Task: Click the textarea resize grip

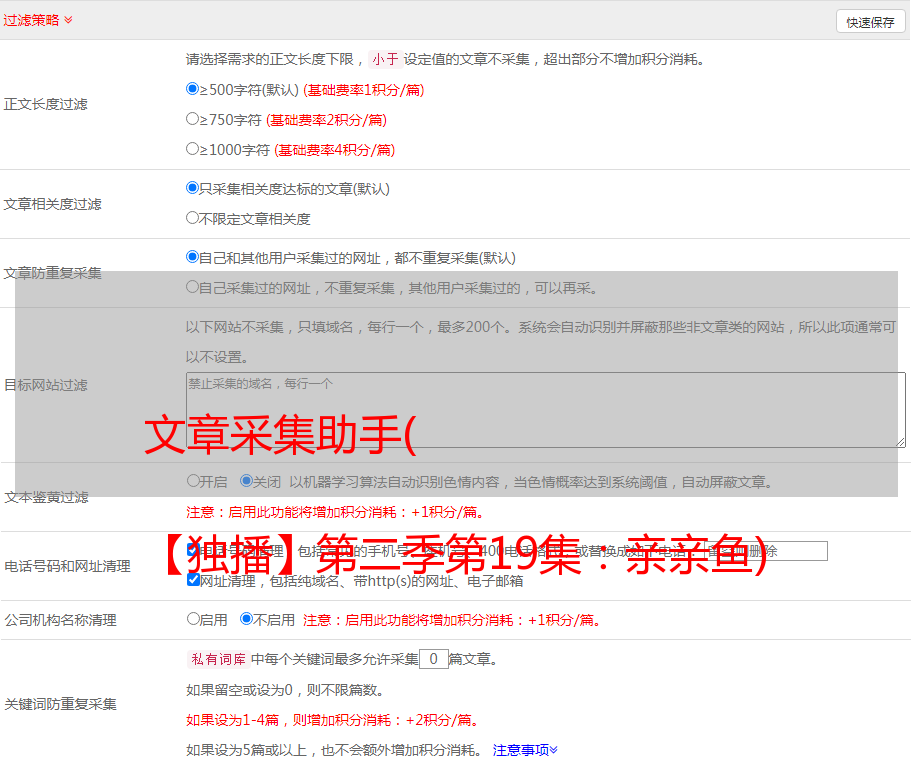Action: click(x=900, y=442)
